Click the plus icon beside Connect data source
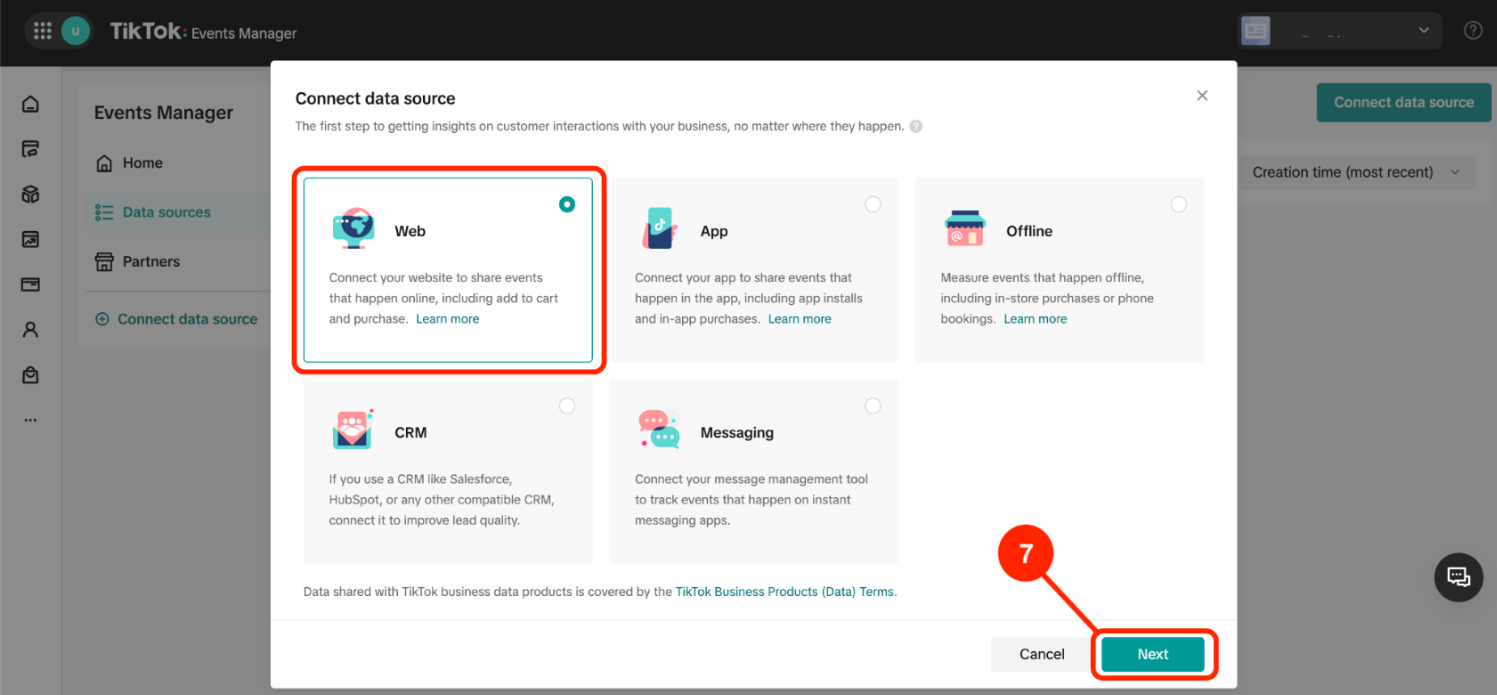Screen dimensions: 1497x695 pyautogui.click(x=102, y=319)
